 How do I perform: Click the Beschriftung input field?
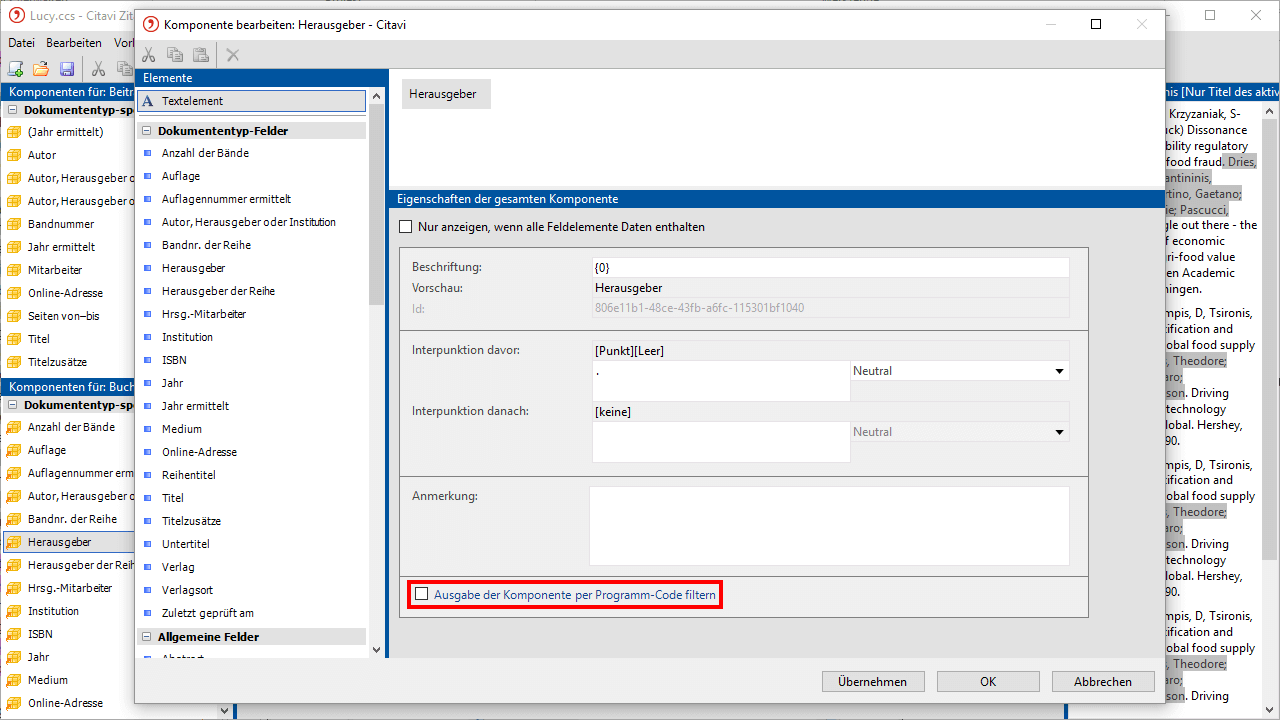pyautogui.click(x=830, y=268)
